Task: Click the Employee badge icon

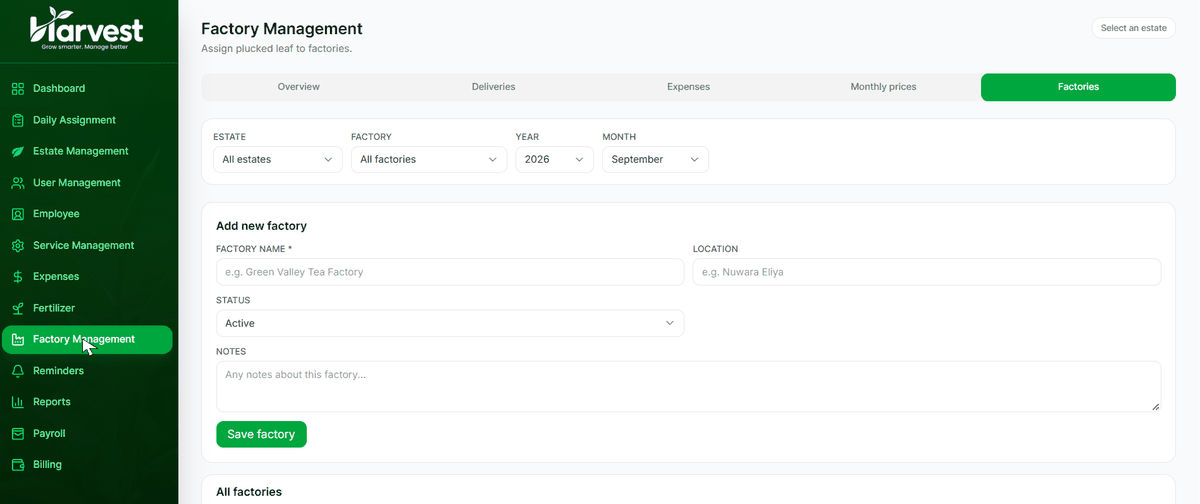Action: tap(18, 214)
